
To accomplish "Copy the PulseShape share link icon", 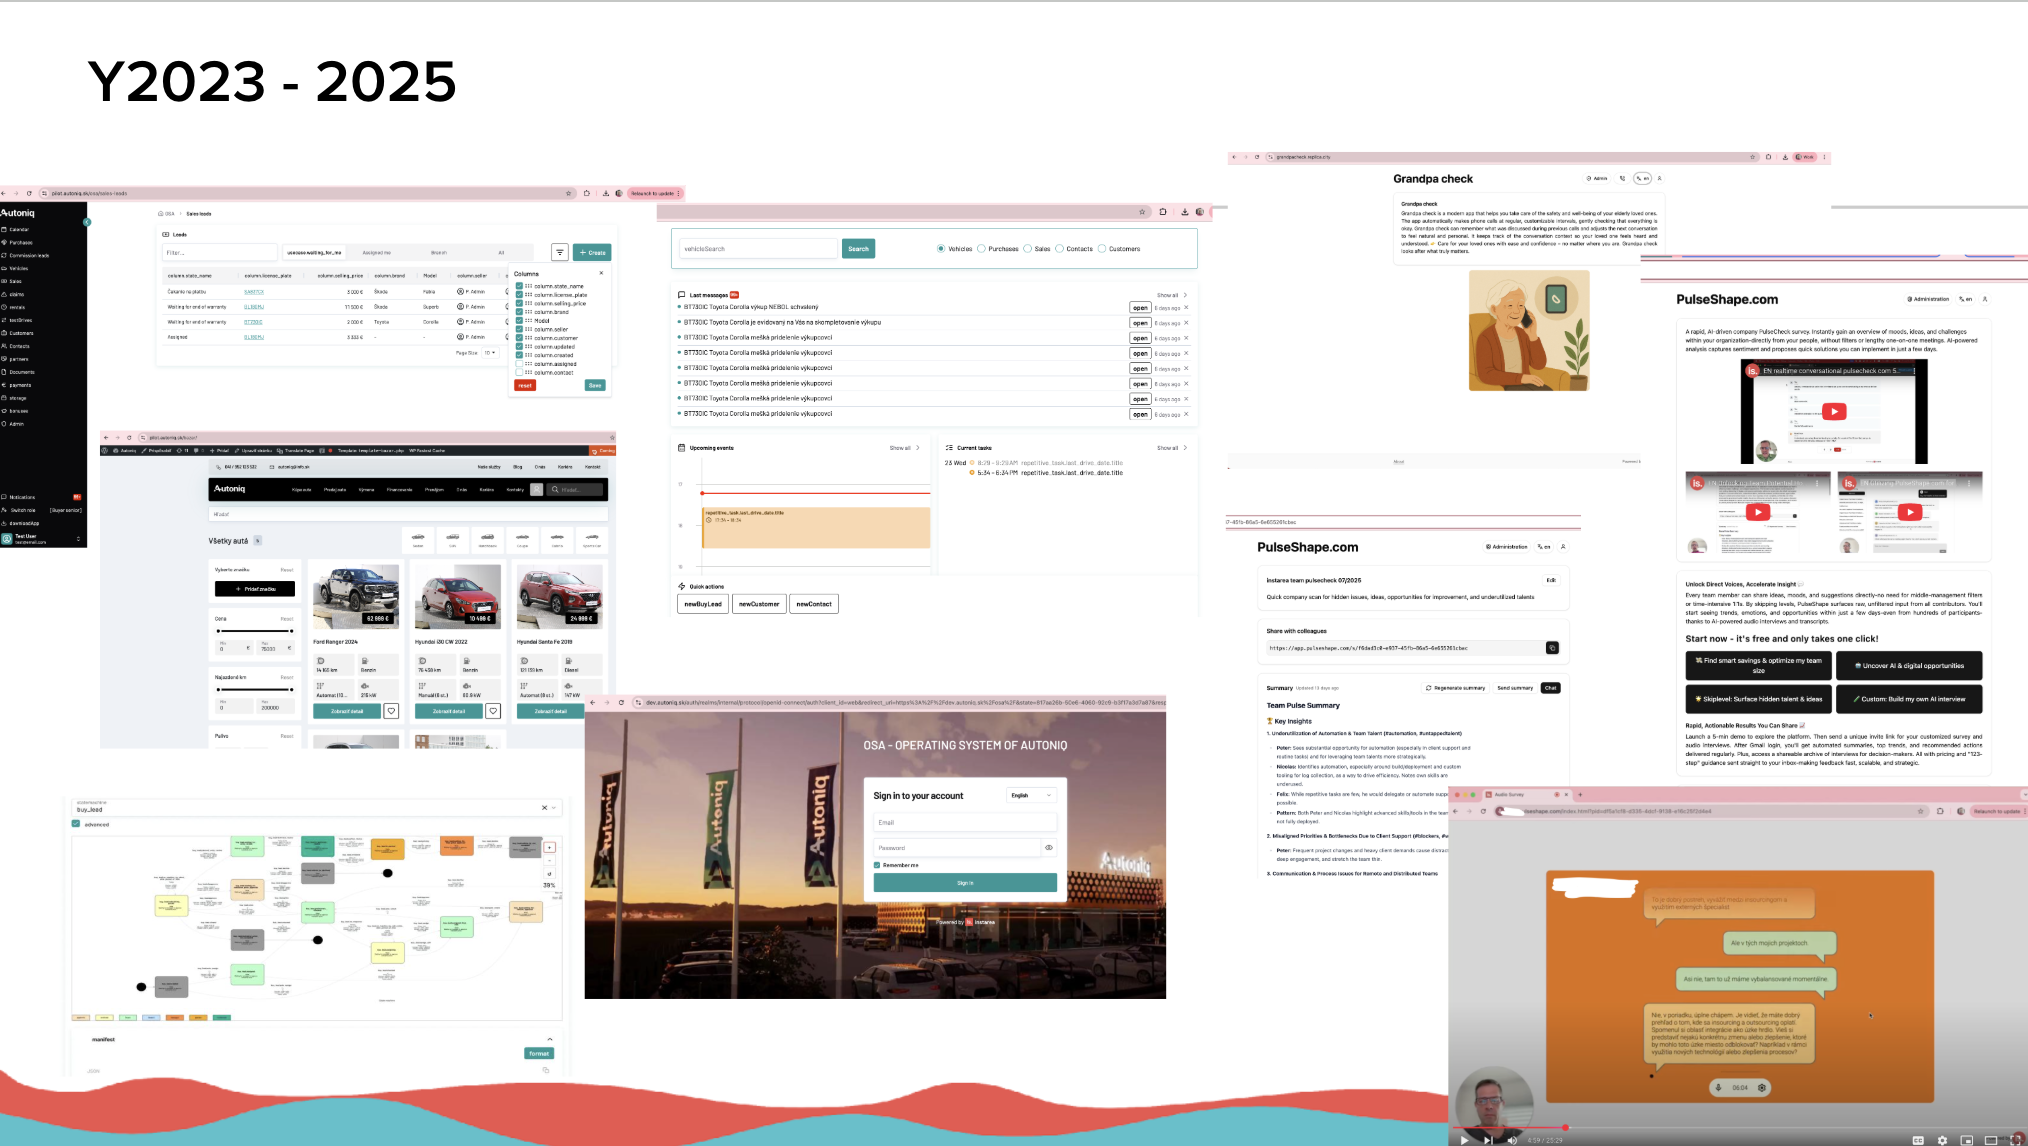I will [1552, 648].
